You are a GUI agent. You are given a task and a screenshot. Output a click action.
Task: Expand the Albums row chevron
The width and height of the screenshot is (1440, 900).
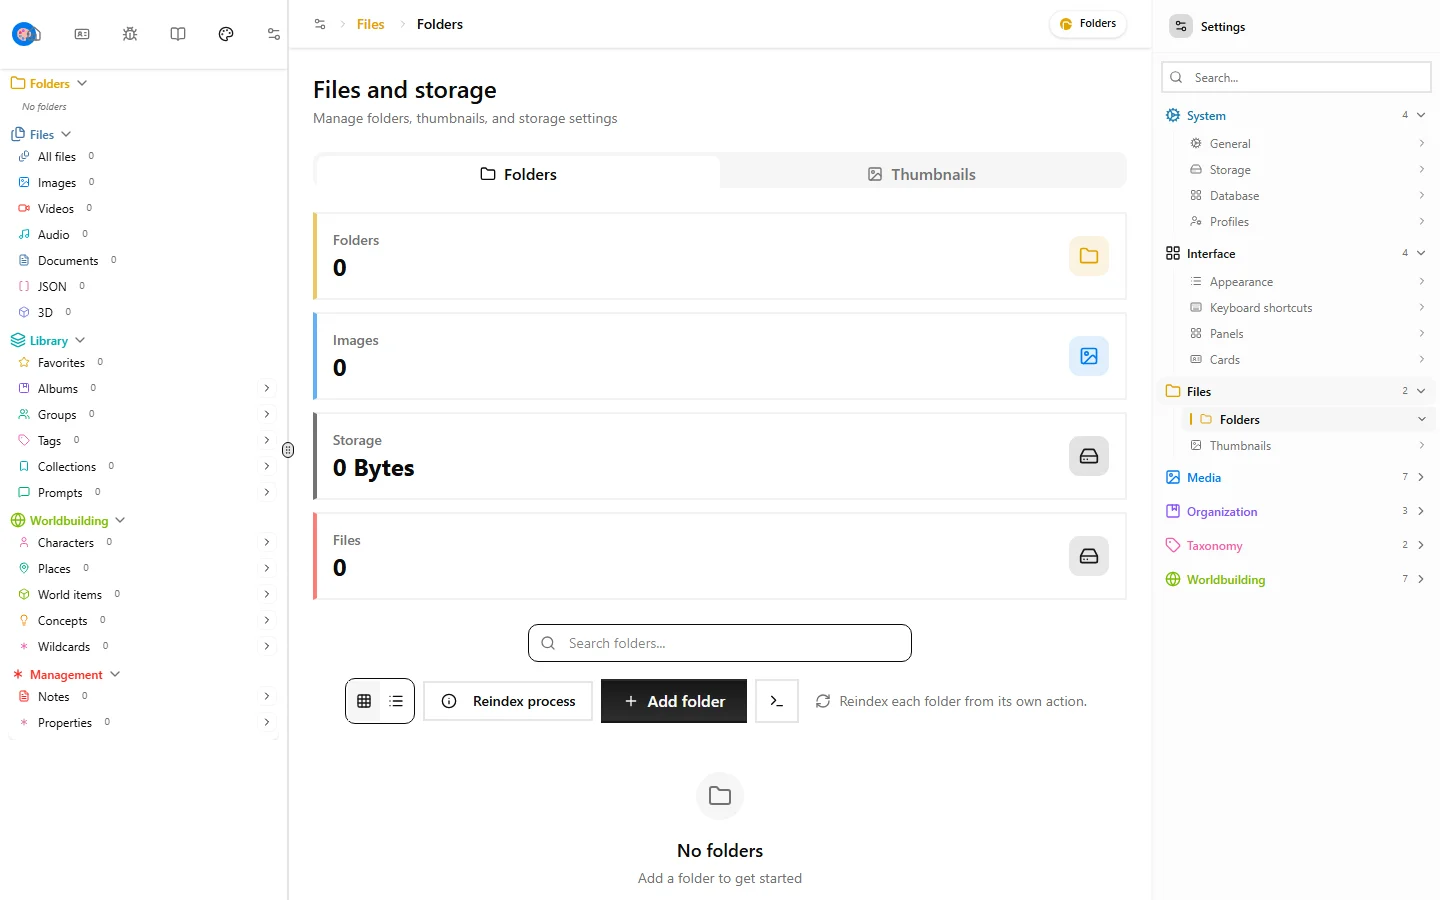coord(267,389)
